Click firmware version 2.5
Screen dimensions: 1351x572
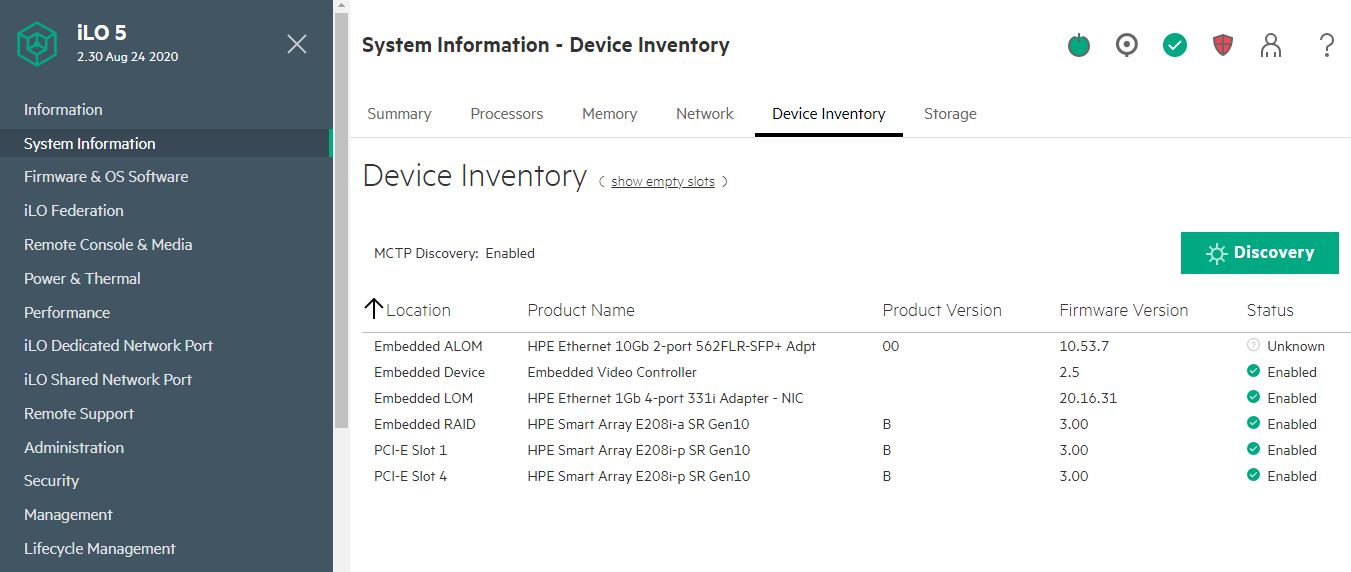click(1070, 372)
